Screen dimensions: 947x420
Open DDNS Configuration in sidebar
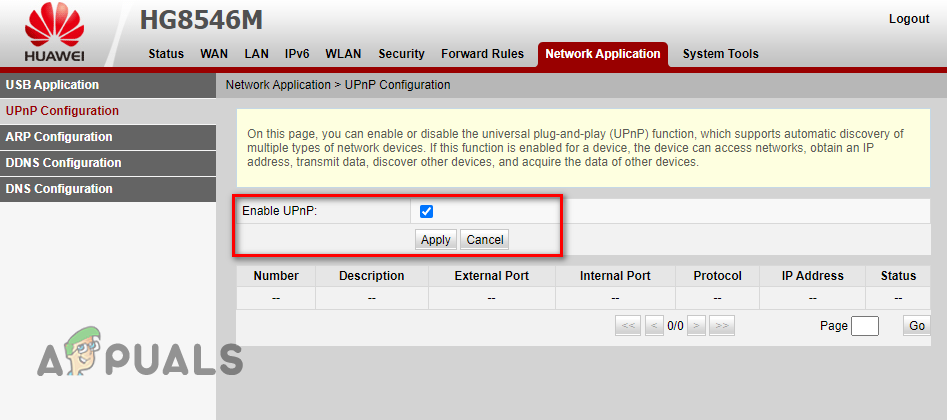click(108, 163)
